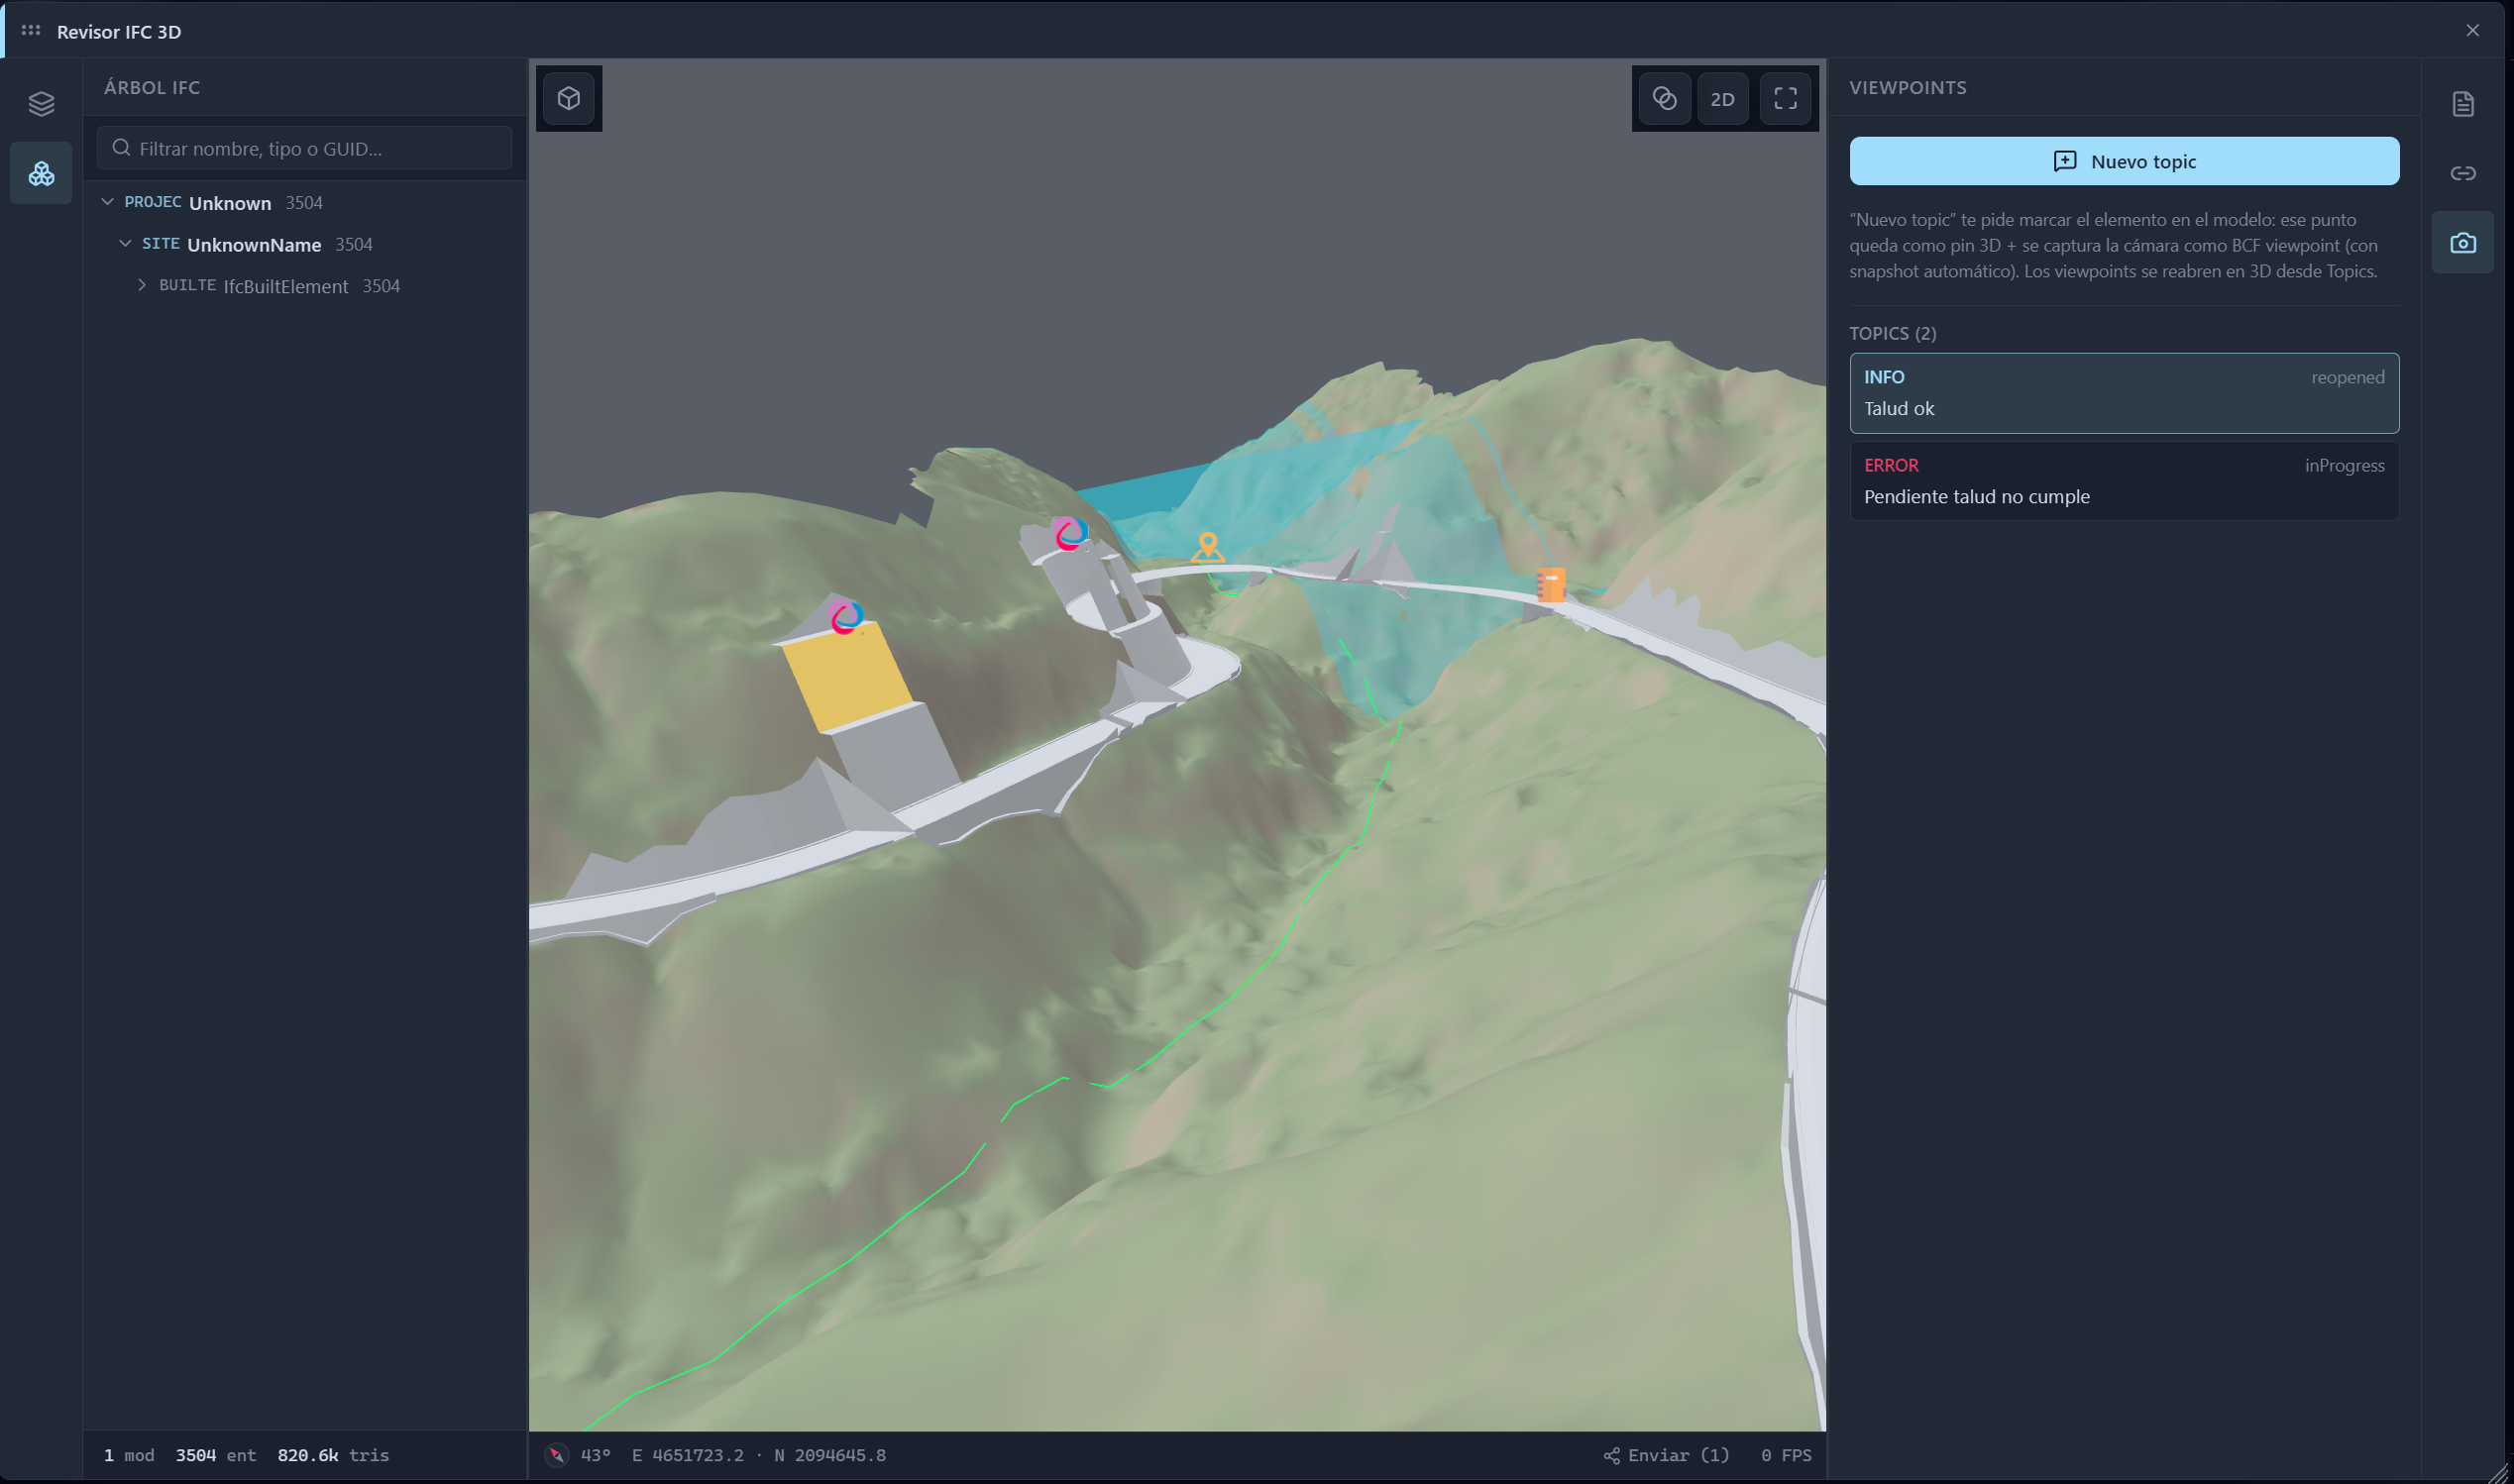Click the app grip dots icon
Screen dimensions: 2514x1484
click(x=31, y=31)
